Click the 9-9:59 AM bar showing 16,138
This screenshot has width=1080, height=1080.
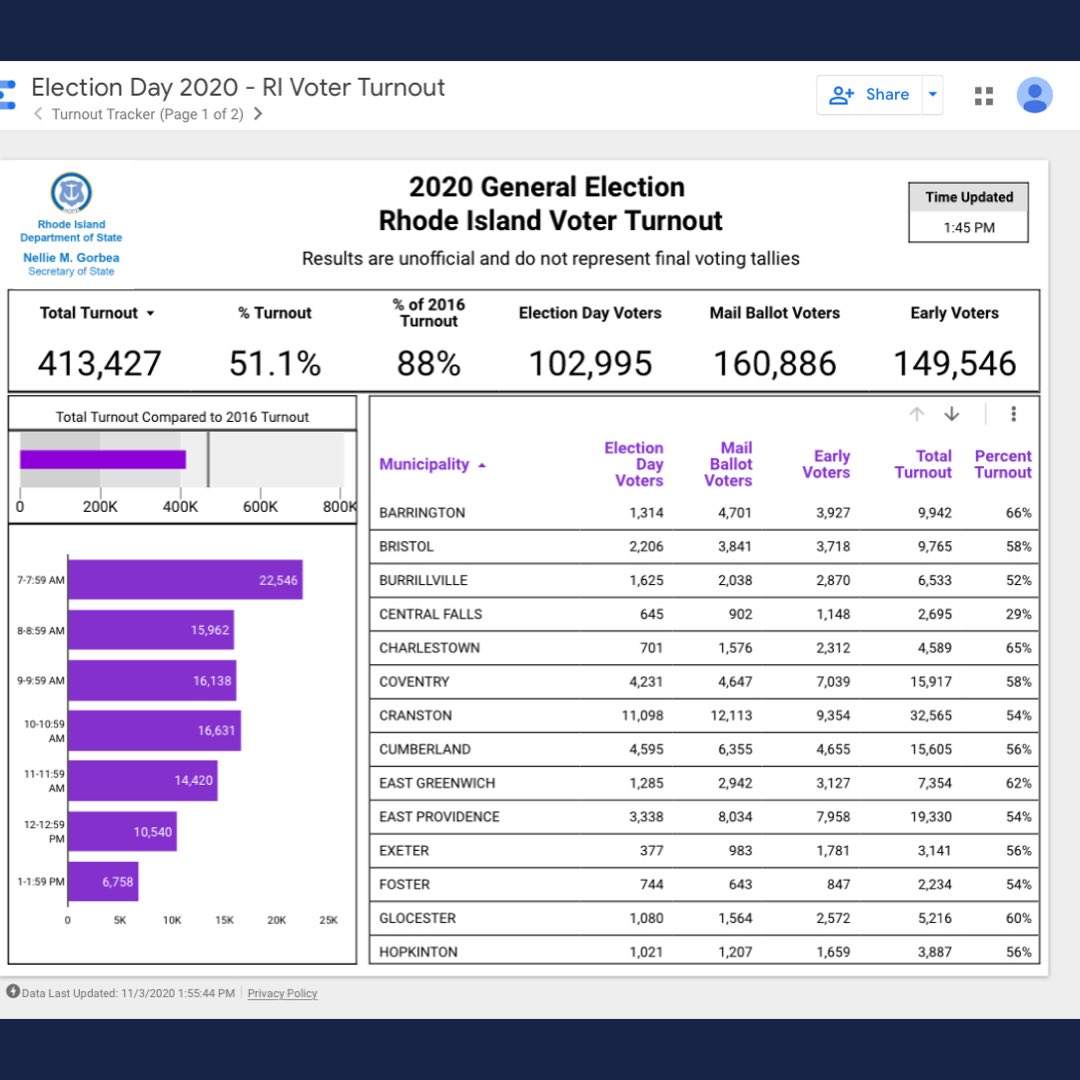152,681
